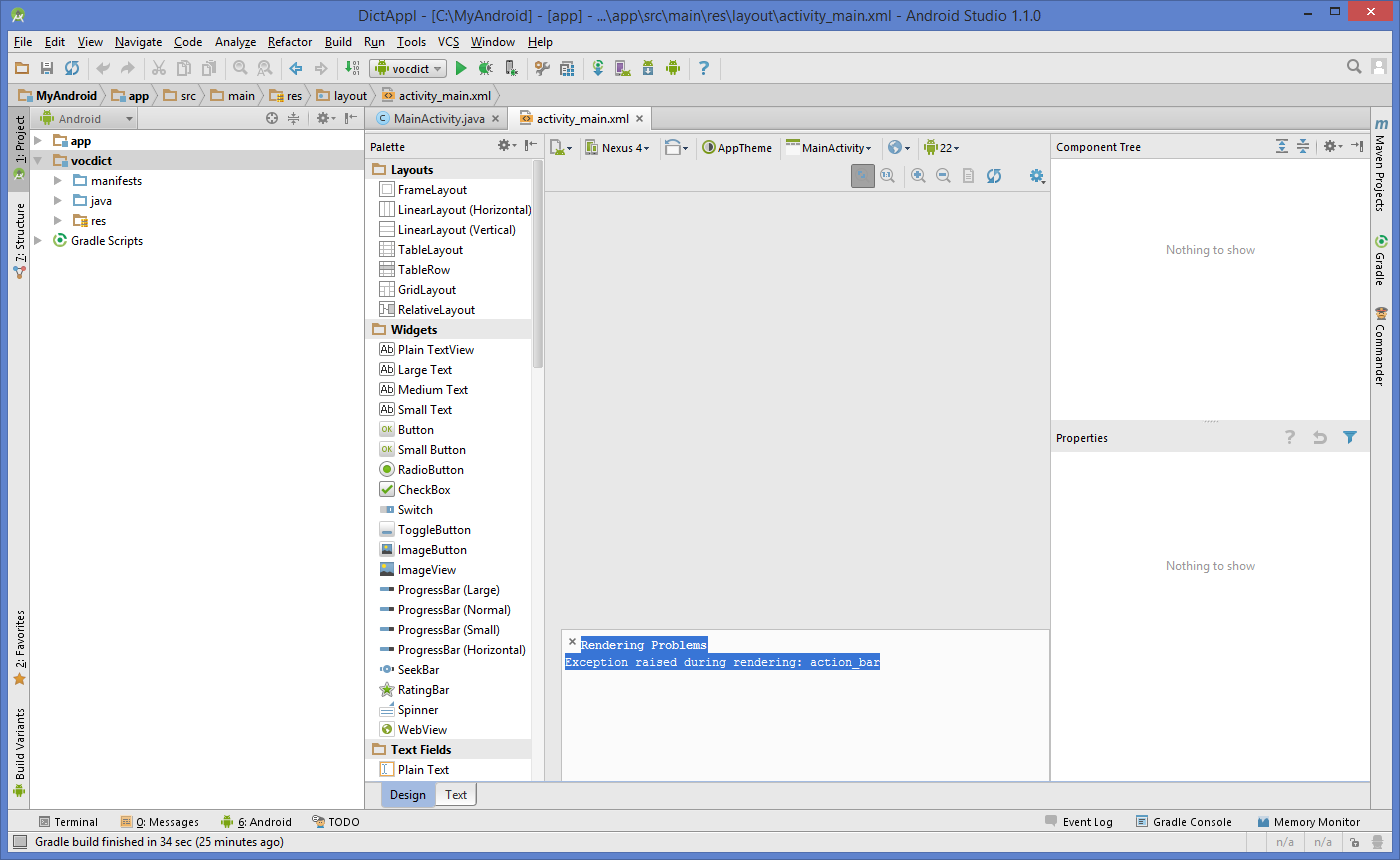
Task: Select SeekBar widget in the Palette
Action: point(418,670)
